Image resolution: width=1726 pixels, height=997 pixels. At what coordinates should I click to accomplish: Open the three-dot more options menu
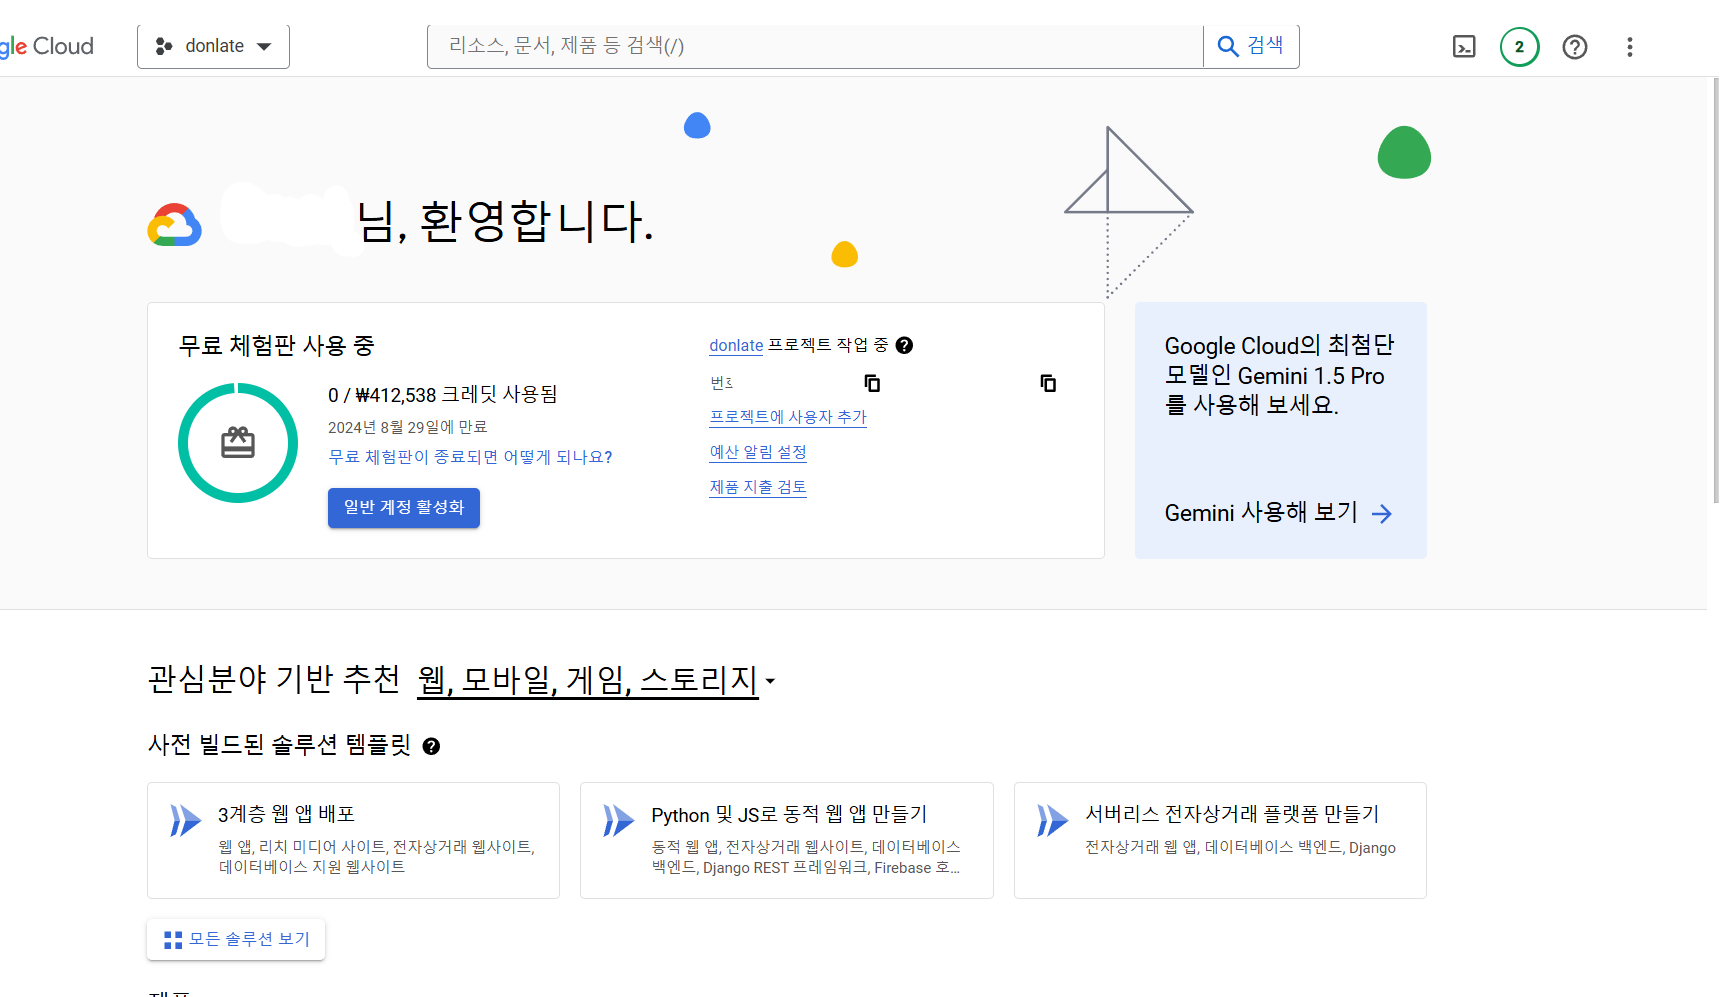tap(1630, 47)
